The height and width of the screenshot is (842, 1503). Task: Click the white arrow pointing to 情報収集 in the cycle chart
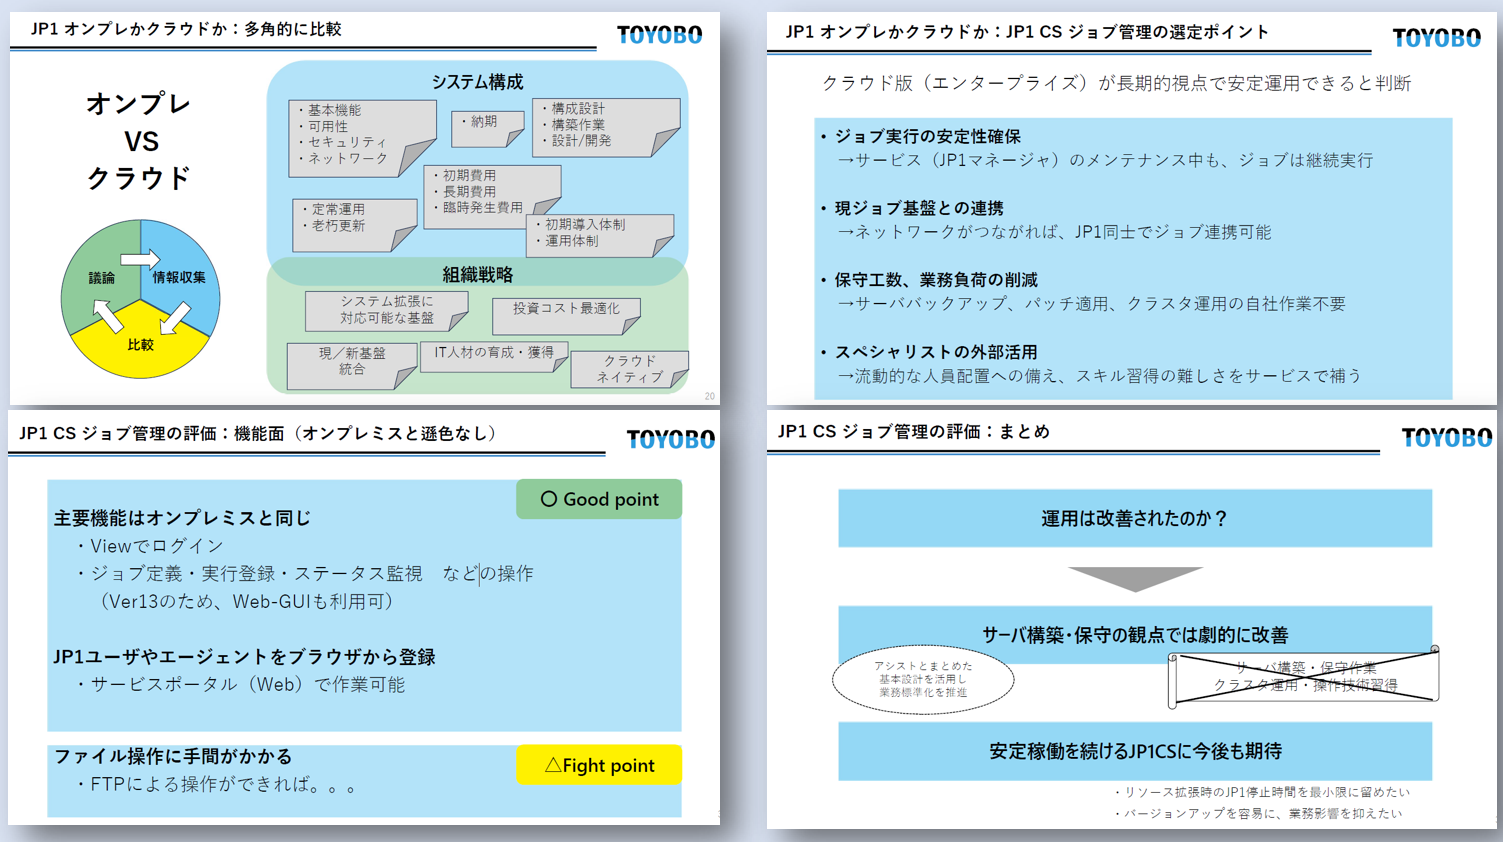[140, 260]
